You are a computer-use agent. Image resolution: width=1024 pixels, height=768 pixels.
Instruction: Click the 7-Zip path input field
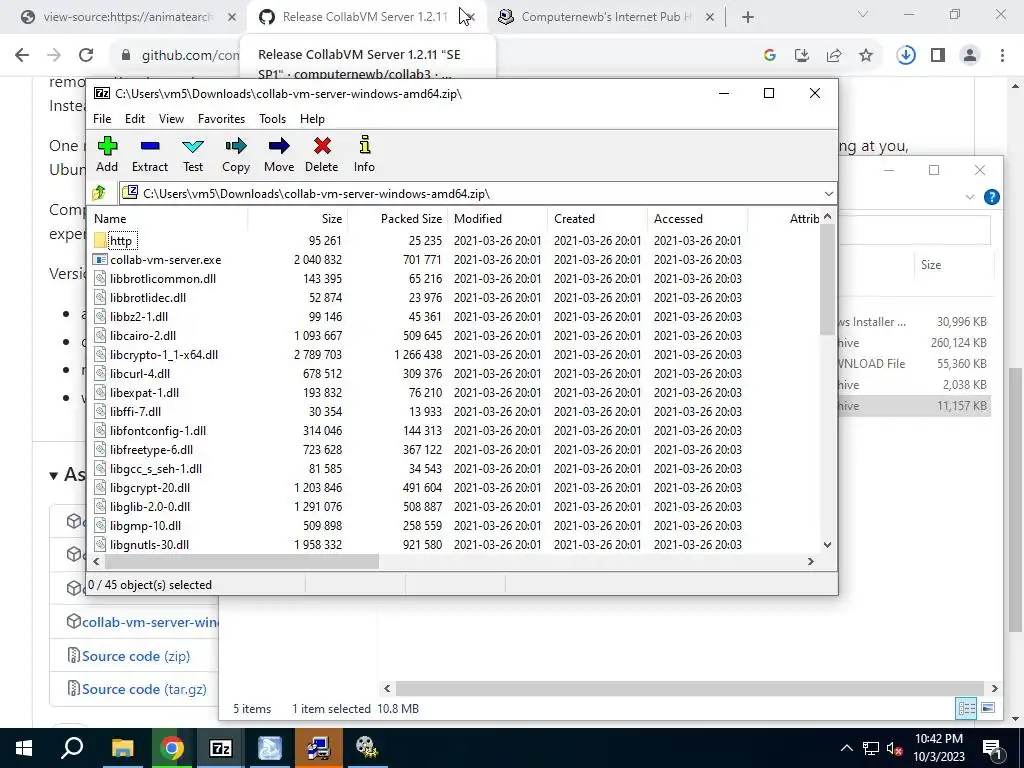(x=470, y=193)
